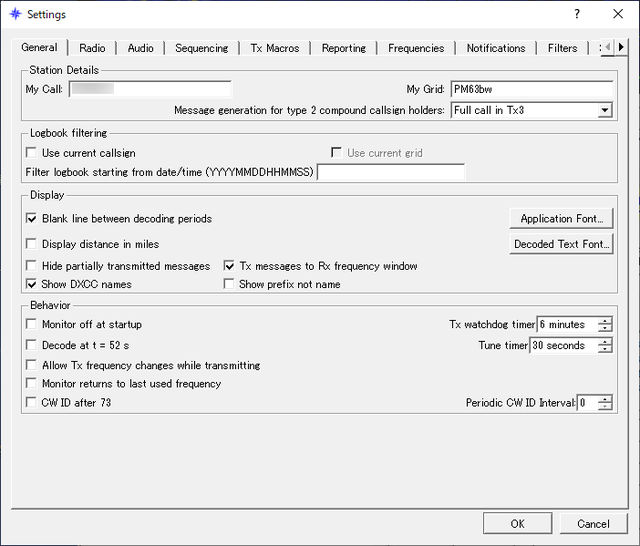Increase the Tx watchdog timer value
Screen dimensions: 640x546
click(x=605, y=321)
